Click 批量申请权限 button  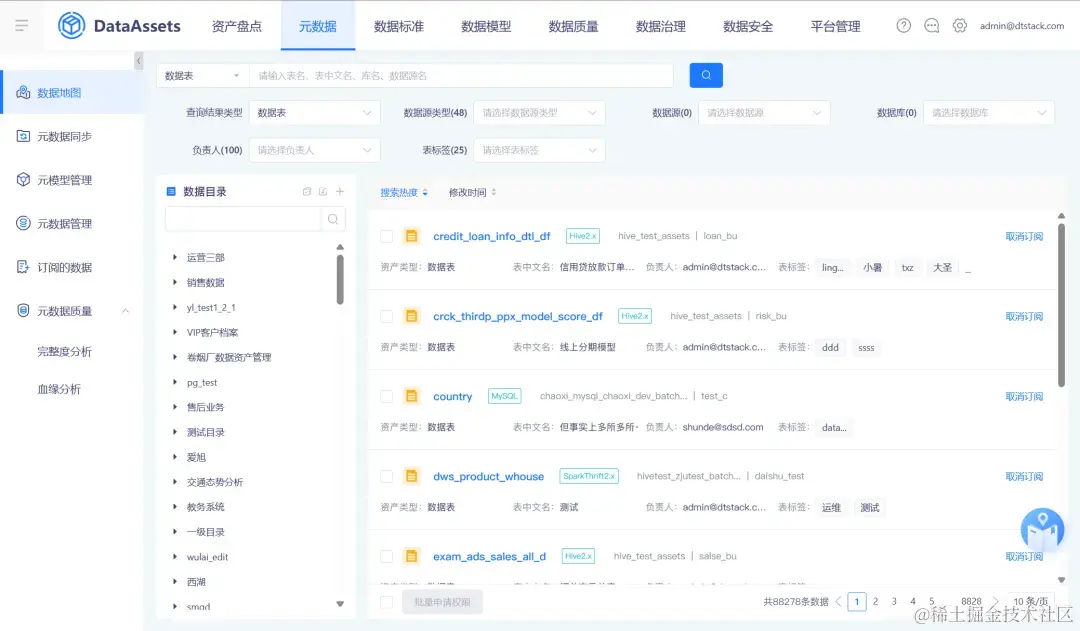click(x=442, y=602)
